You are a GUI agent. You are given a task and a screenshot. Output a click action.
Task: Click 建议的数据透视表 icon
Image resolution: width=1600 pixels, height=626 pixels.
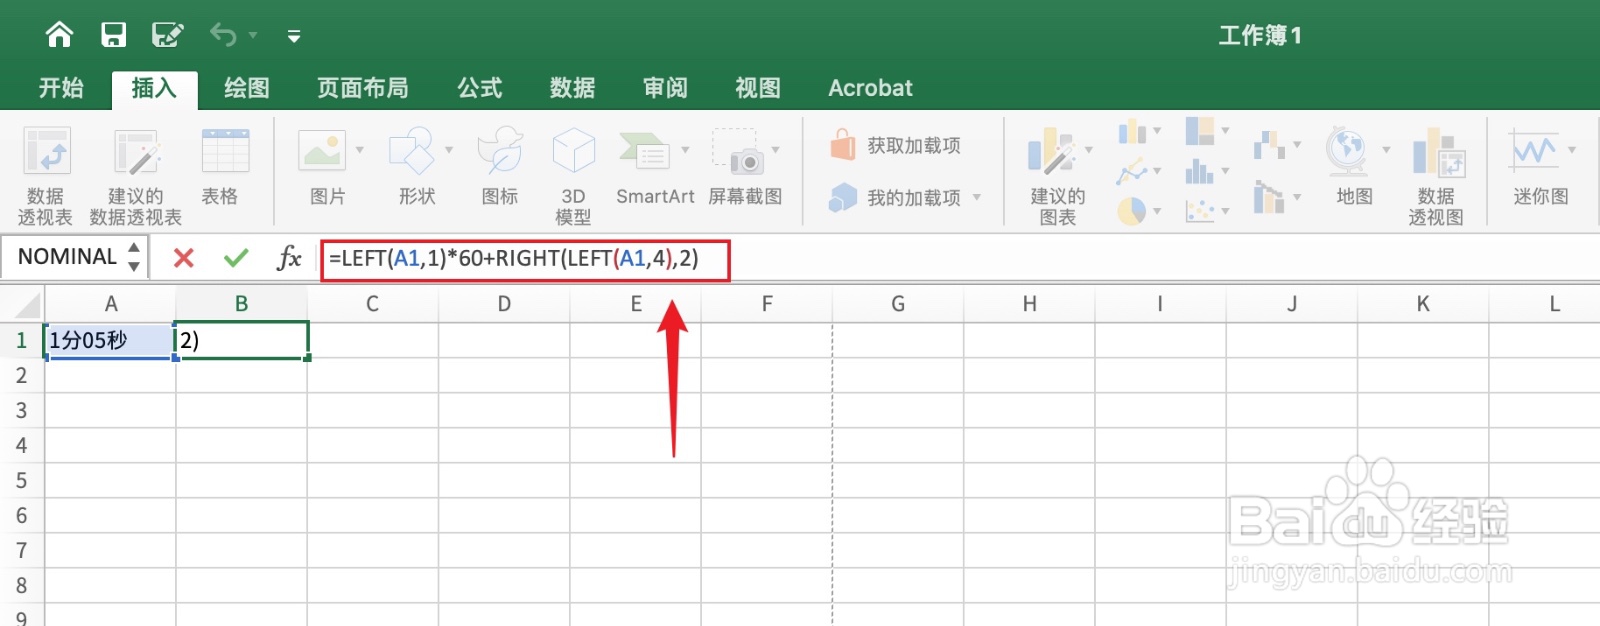tap(136, 175)
